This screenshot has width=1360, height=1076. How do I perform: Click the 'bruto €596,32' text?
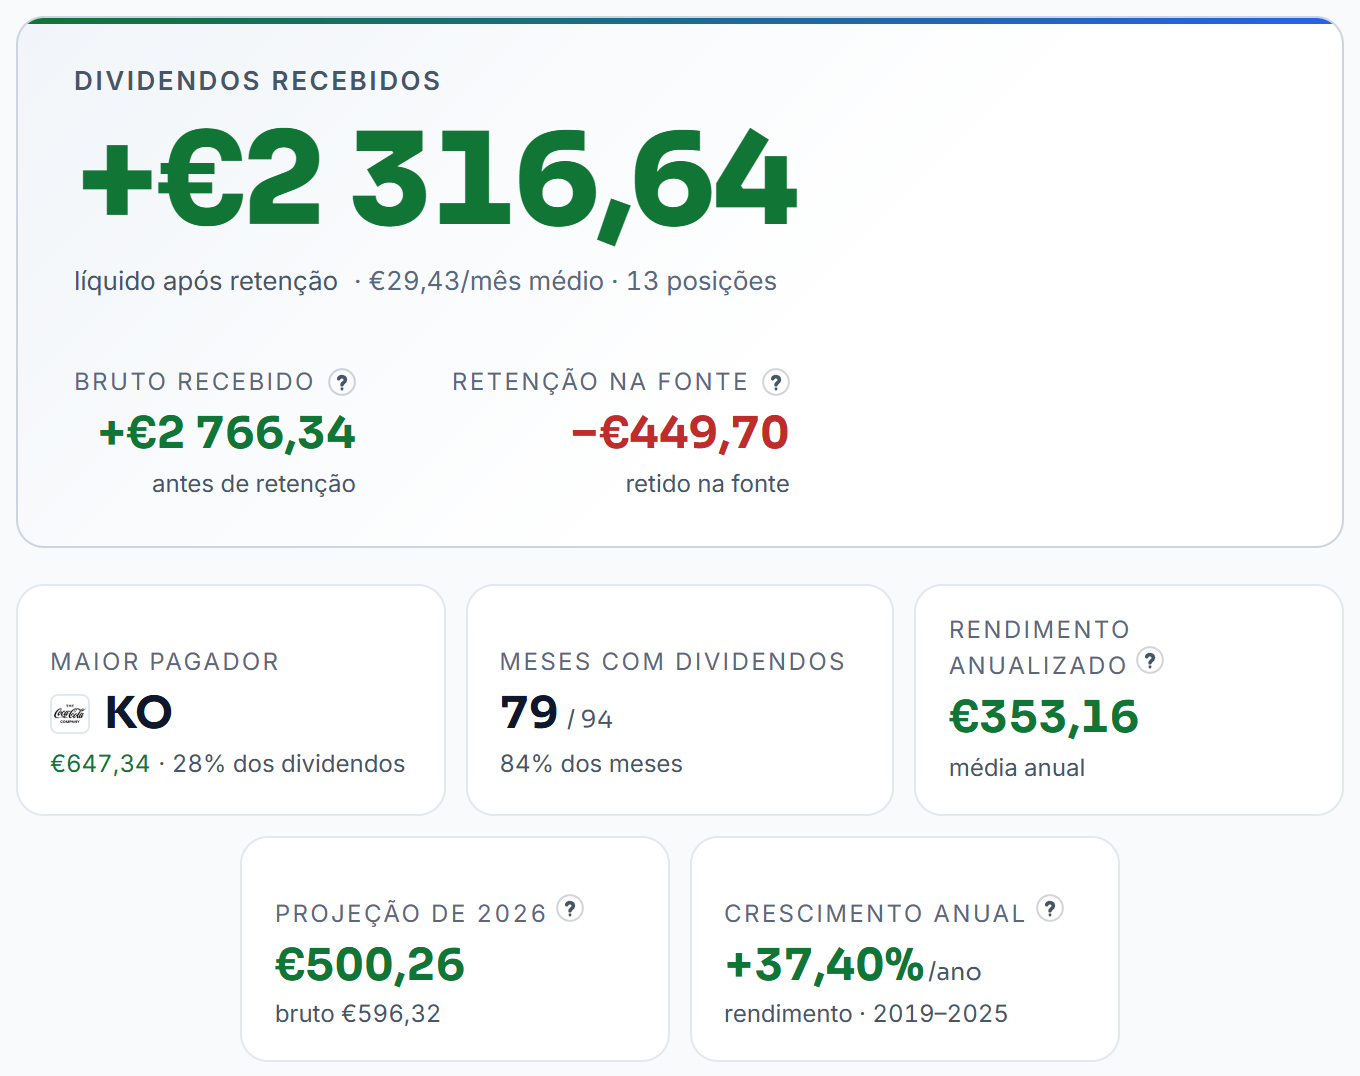tap(358, 1014)
